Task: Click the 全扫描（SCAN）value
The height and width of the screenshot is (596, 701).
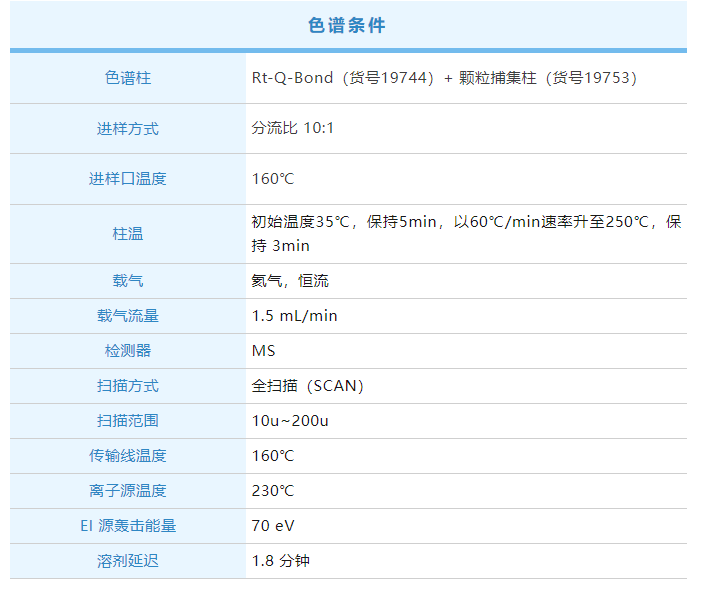Action: 307,386
